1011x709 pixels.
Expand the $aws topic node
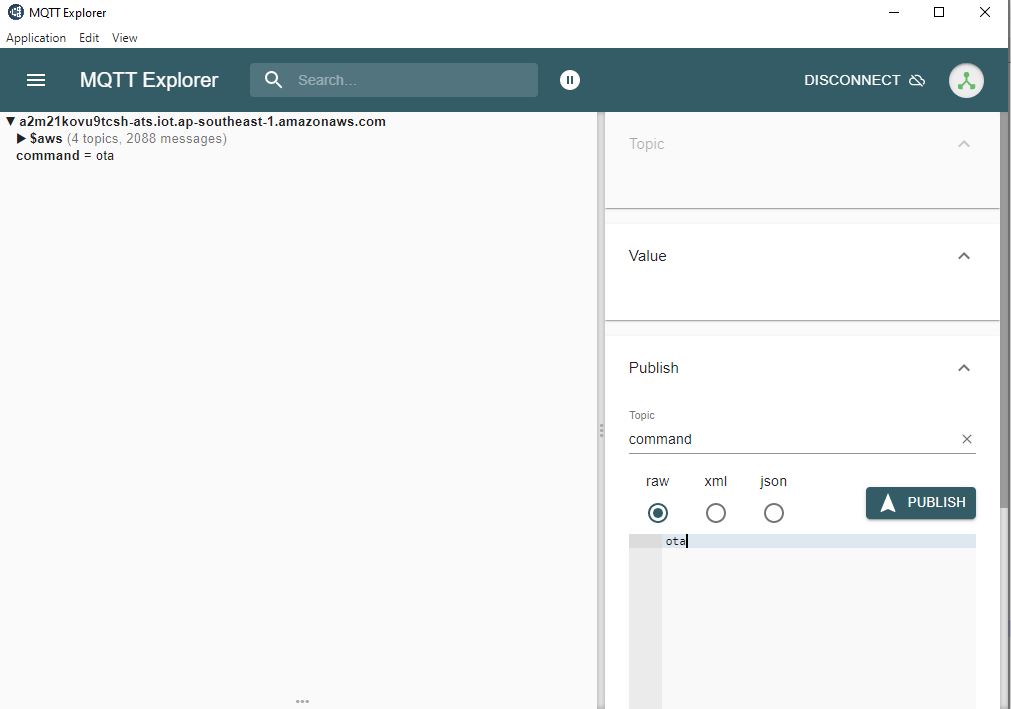[x=21, y=139]
